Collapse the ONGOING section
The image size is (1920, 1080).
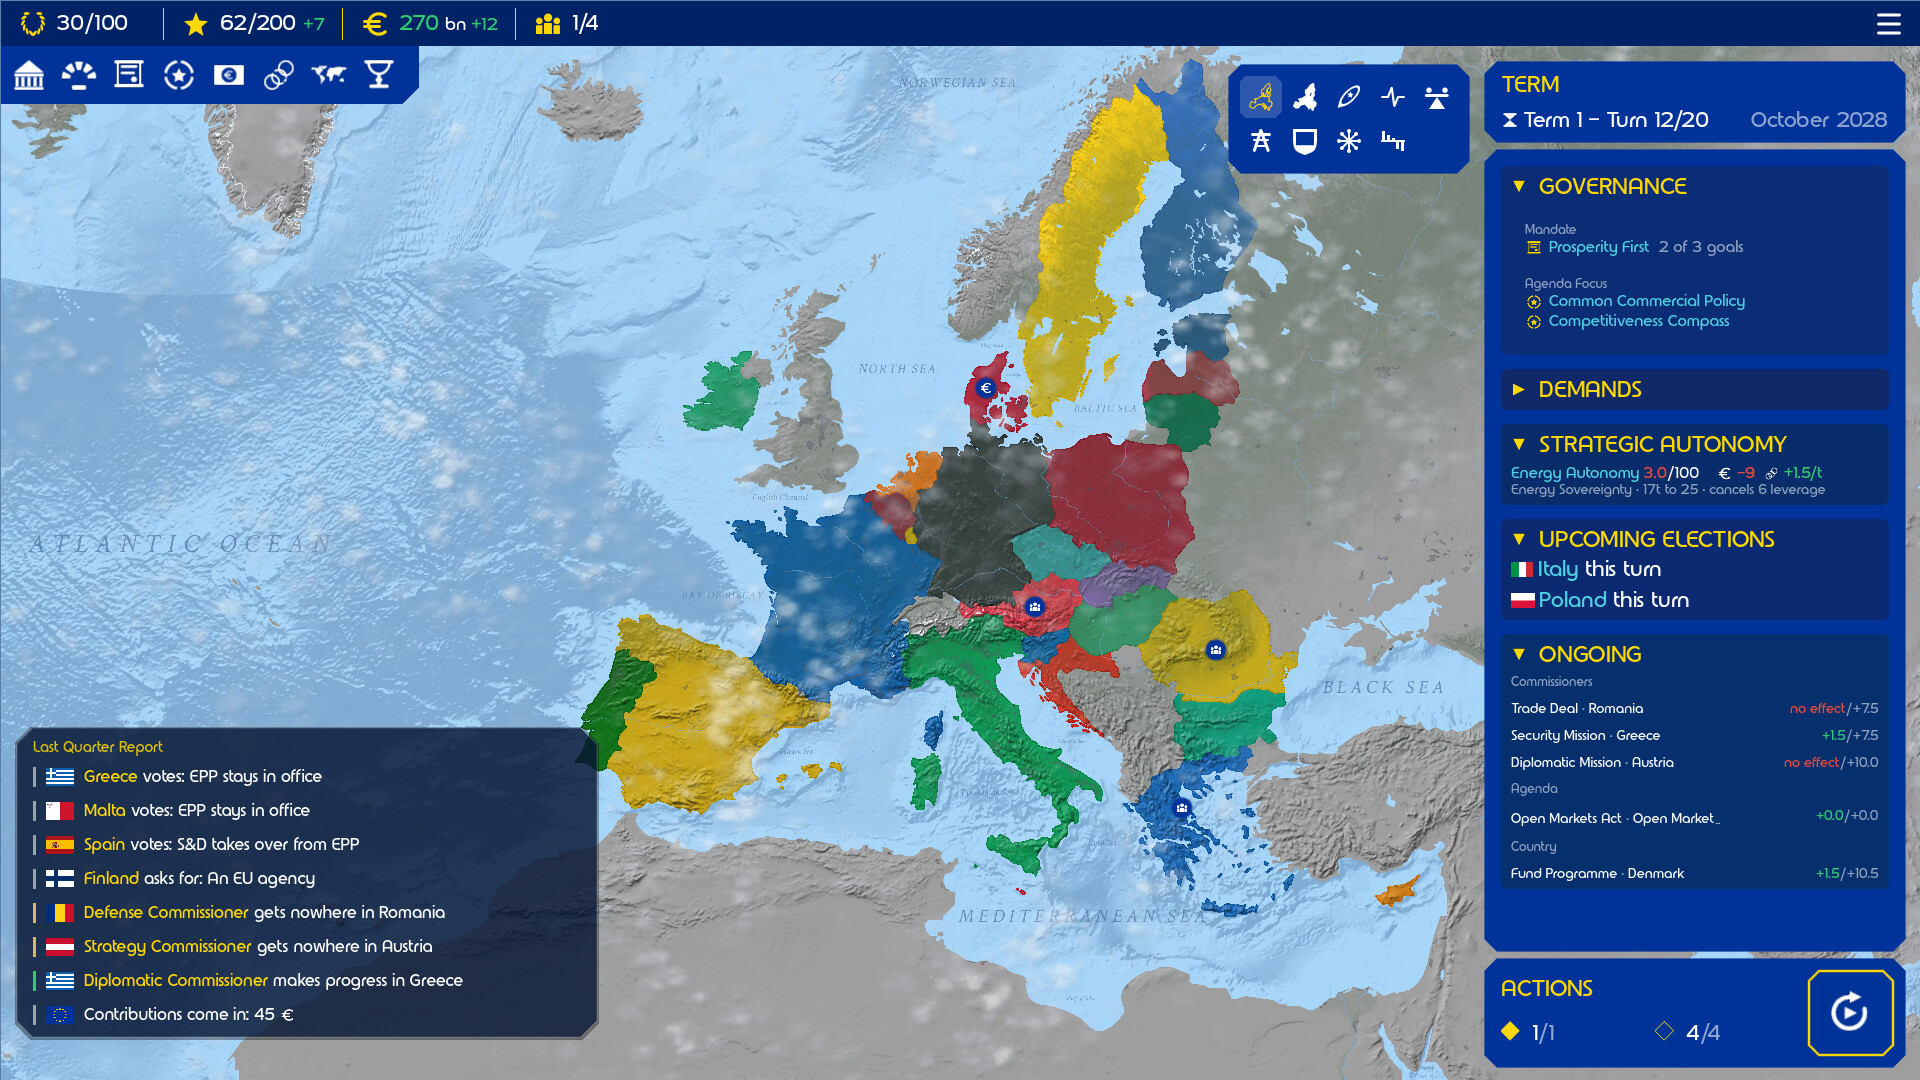coord(1519,654)
